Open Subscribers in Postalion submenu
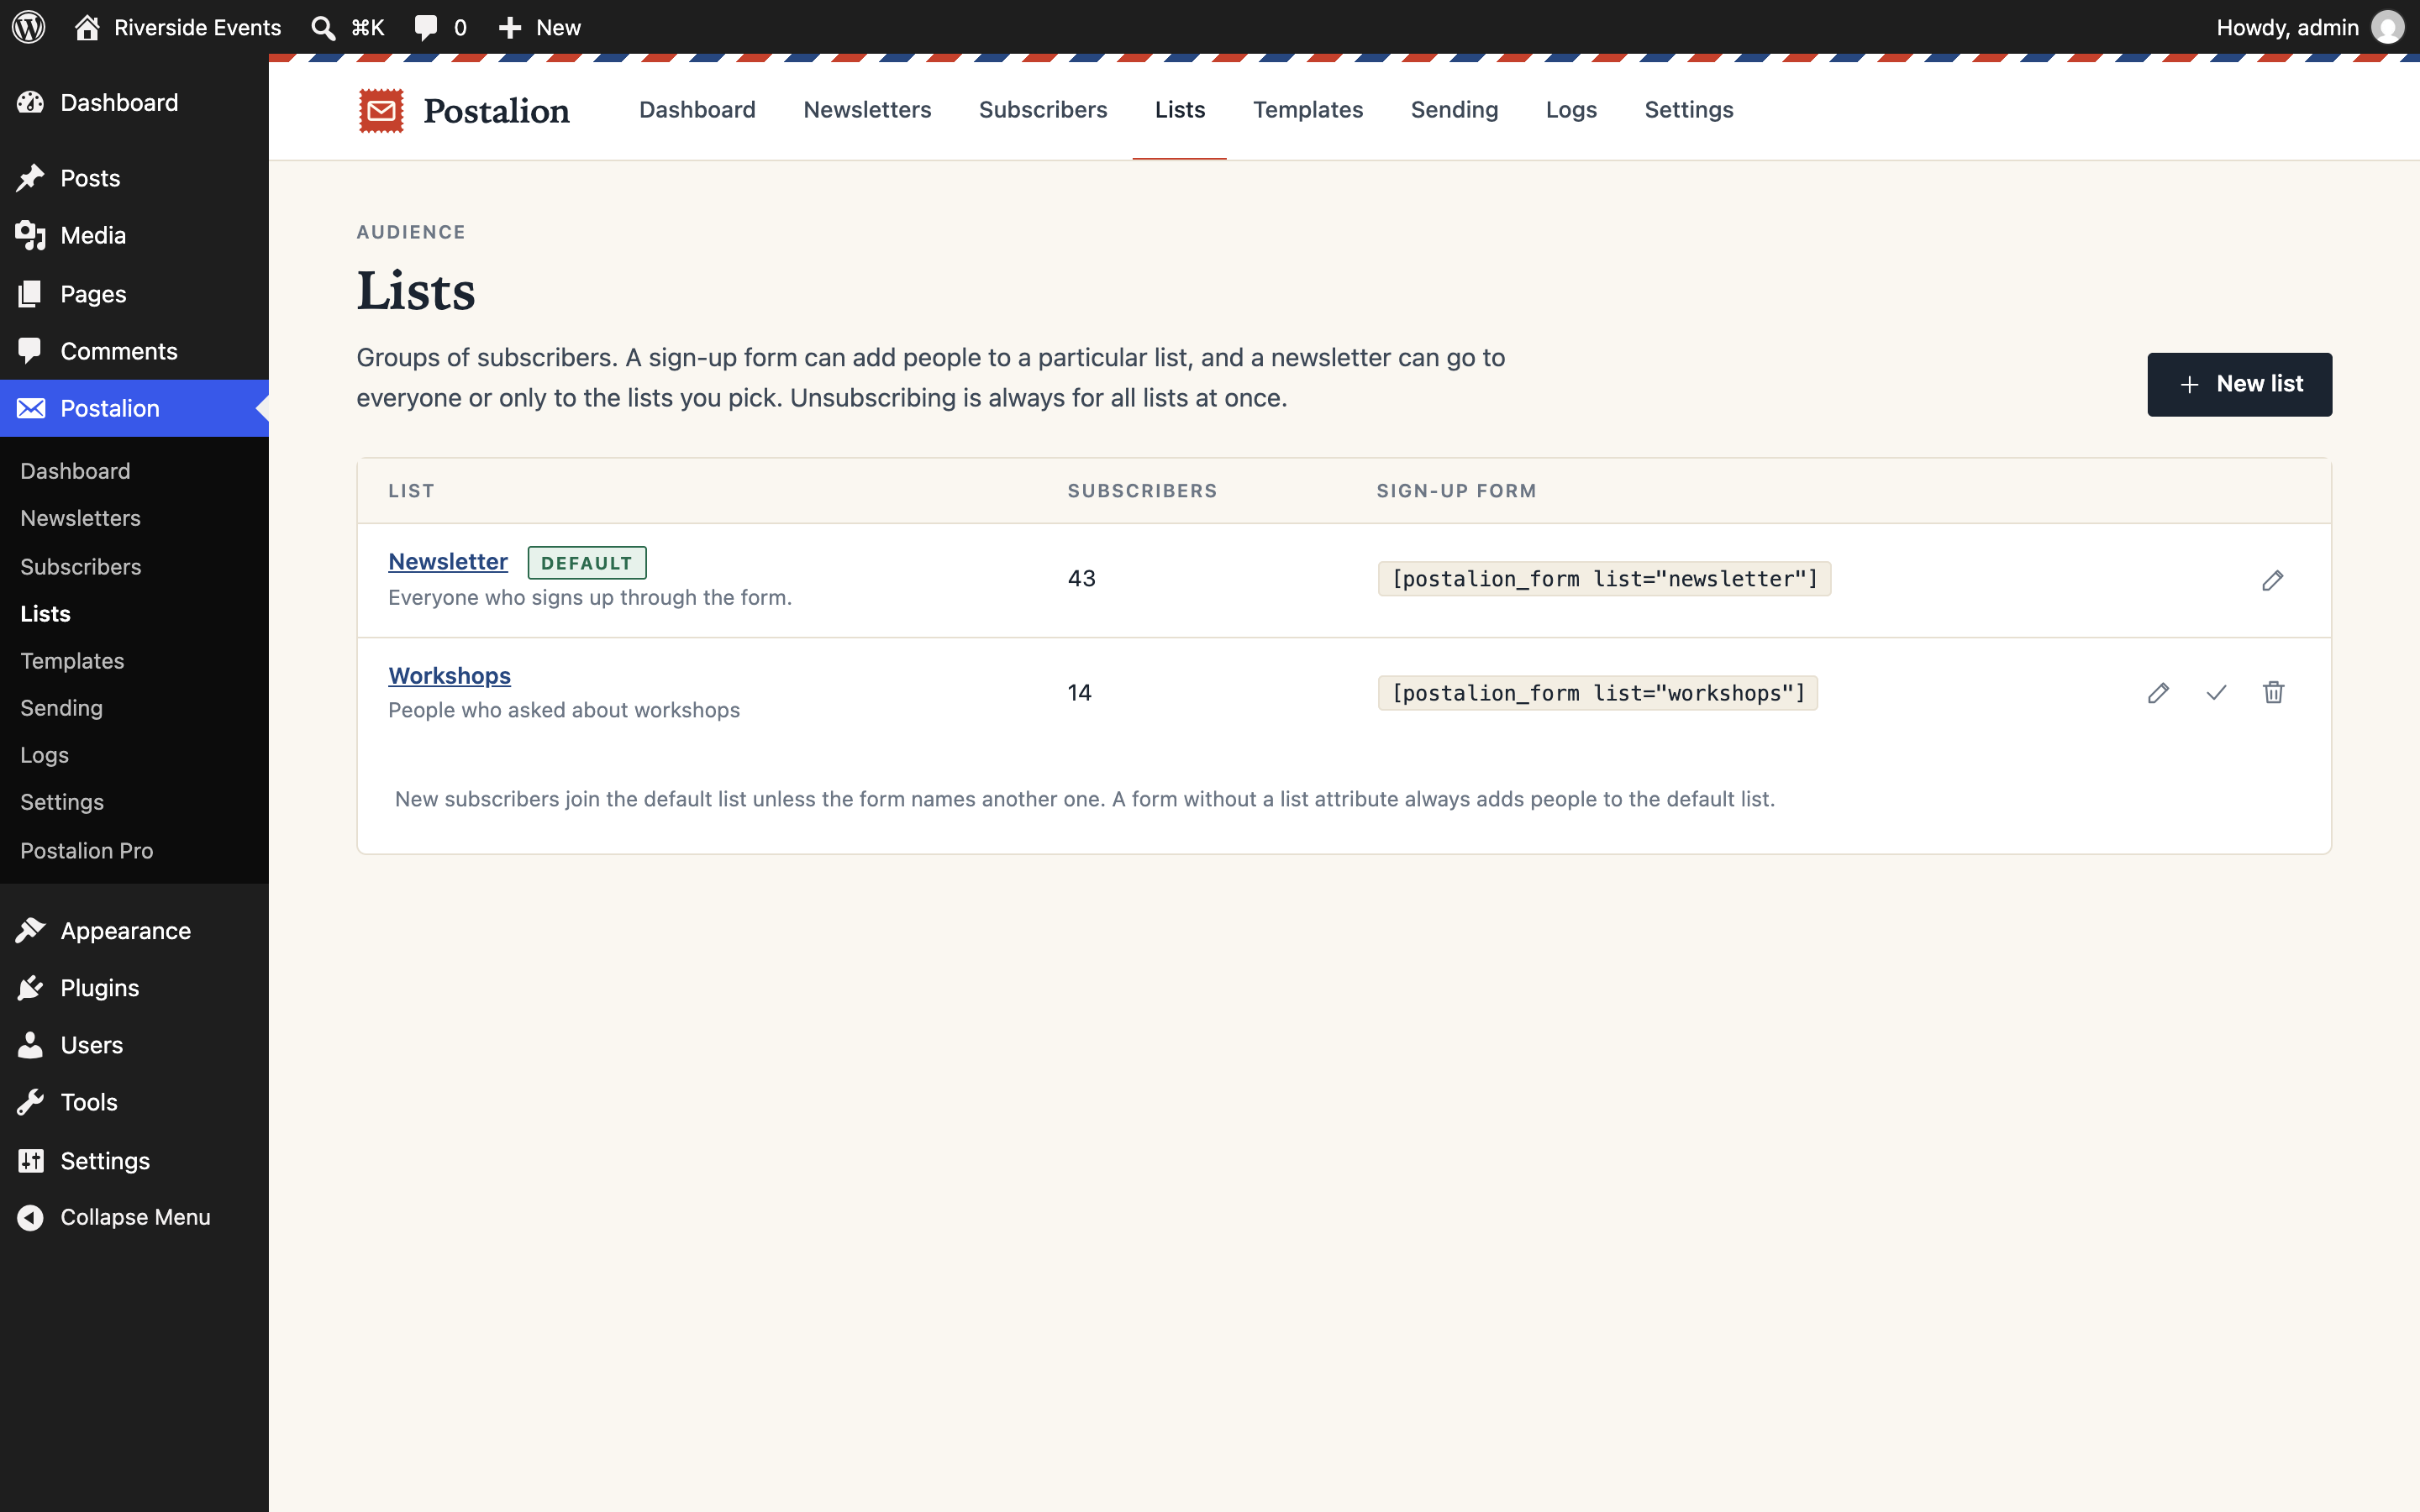Screen dimensions: 2420x1512 coord(134,567)
